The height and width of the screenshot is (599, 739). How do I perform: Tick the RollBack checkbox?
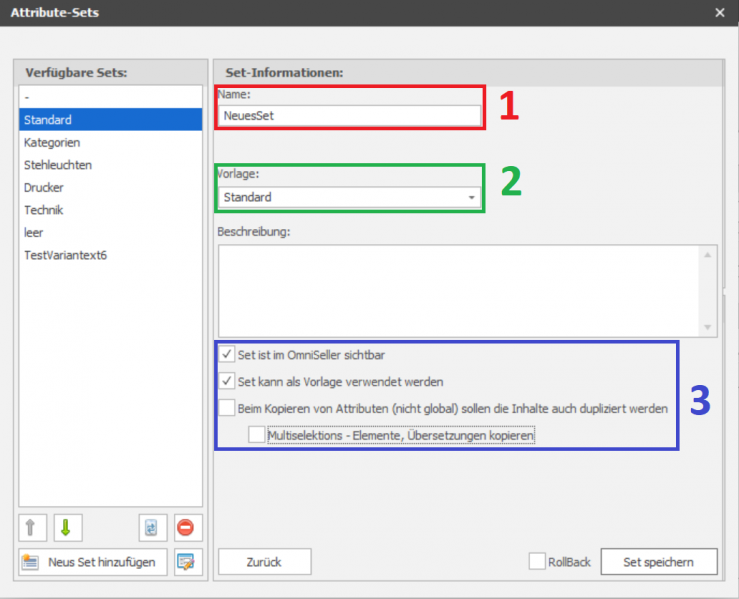pos(538,562)
